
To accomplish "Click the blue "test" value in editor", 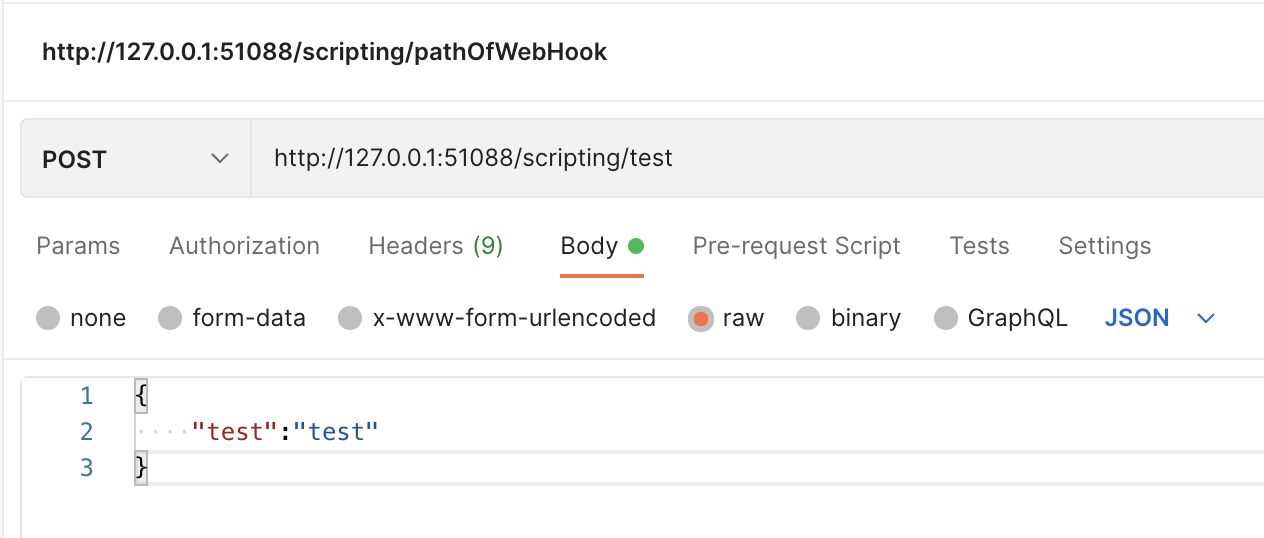I will click(x=336, y=432).
